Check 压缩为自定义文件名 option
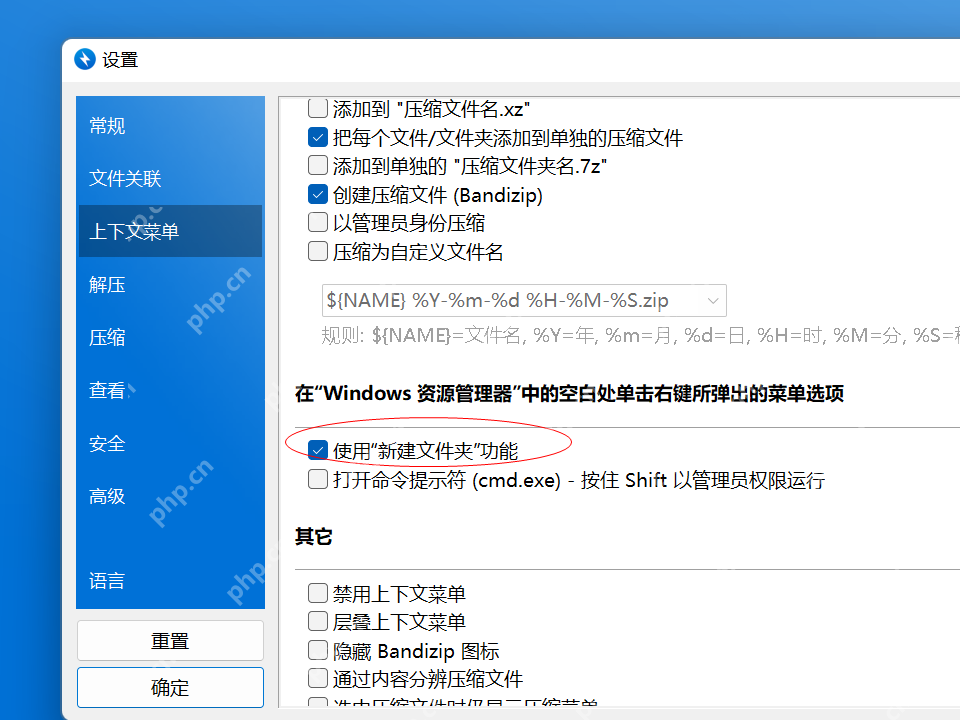Screen dimensions: 960x720 [x=318, y=251]
